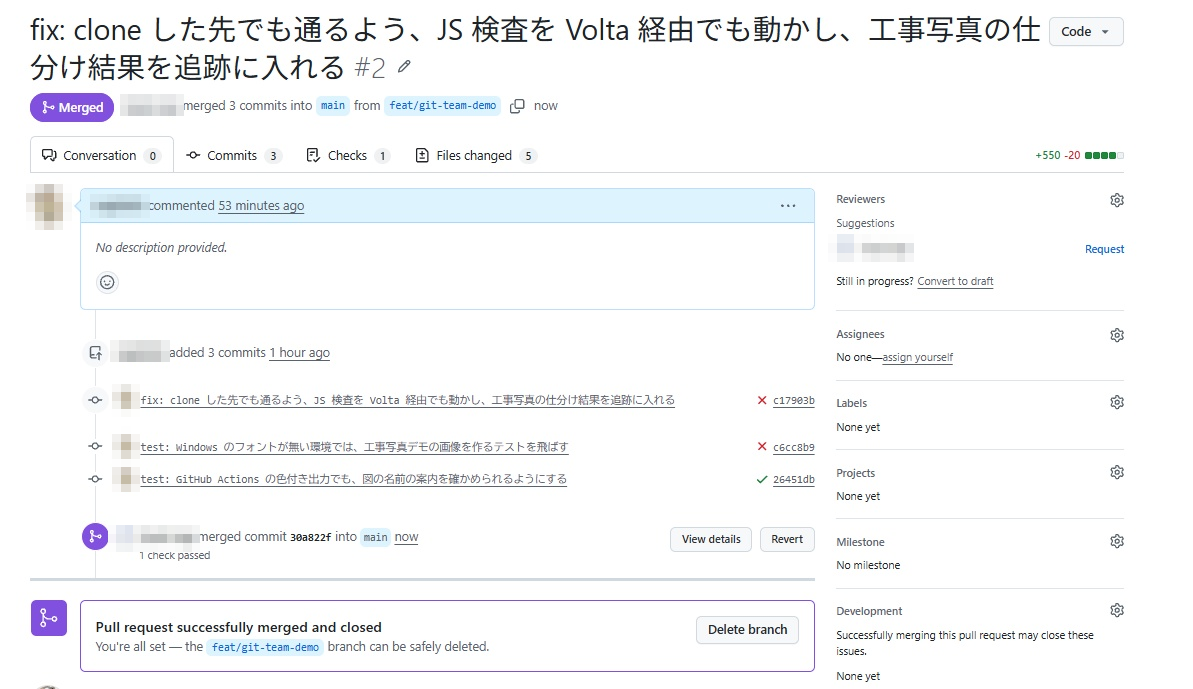
Task: Open the Development settings gear
Action: tap(1116, 611)
